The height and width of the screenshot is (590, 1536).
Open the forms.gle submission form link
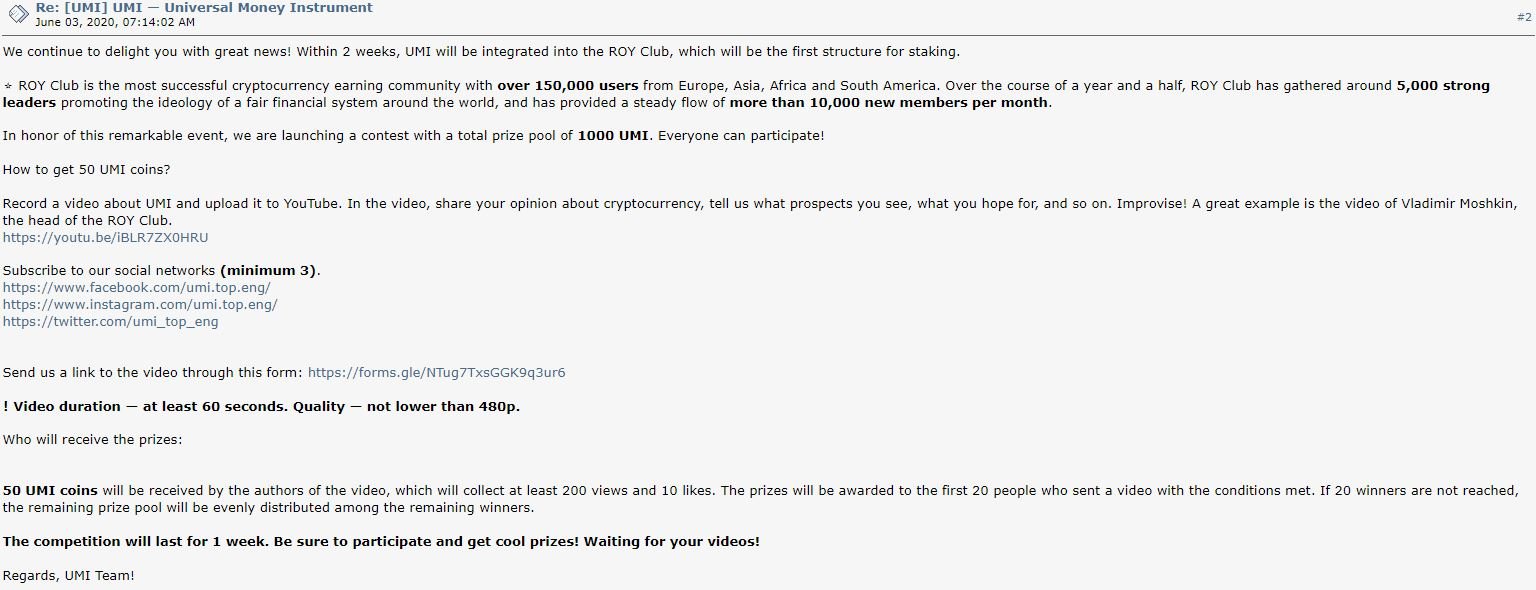(x=436, y=373)
